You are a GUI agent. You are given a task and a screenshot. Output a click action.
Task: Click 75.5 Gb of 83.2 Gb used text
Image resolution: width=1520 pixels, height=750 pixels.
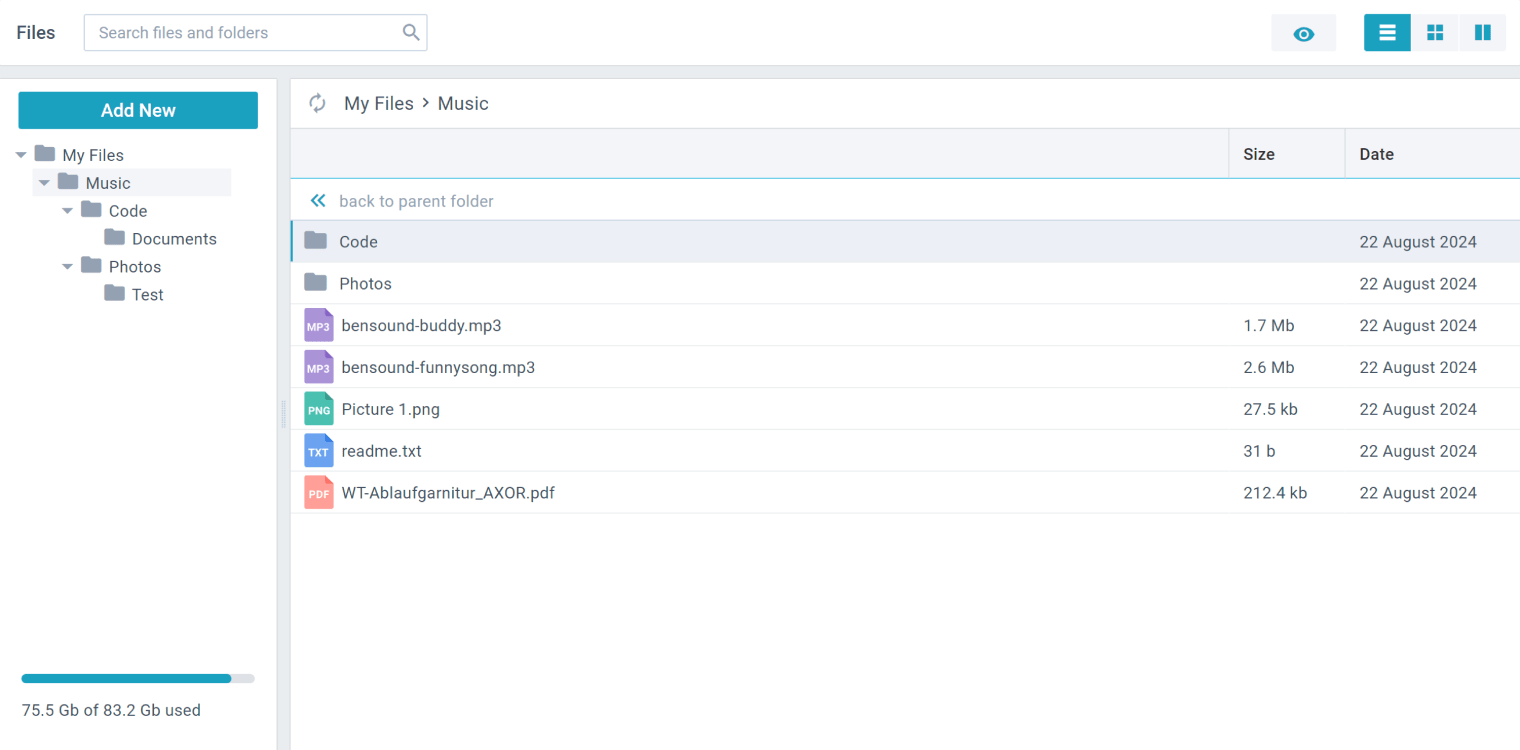[x=111, y=710]
